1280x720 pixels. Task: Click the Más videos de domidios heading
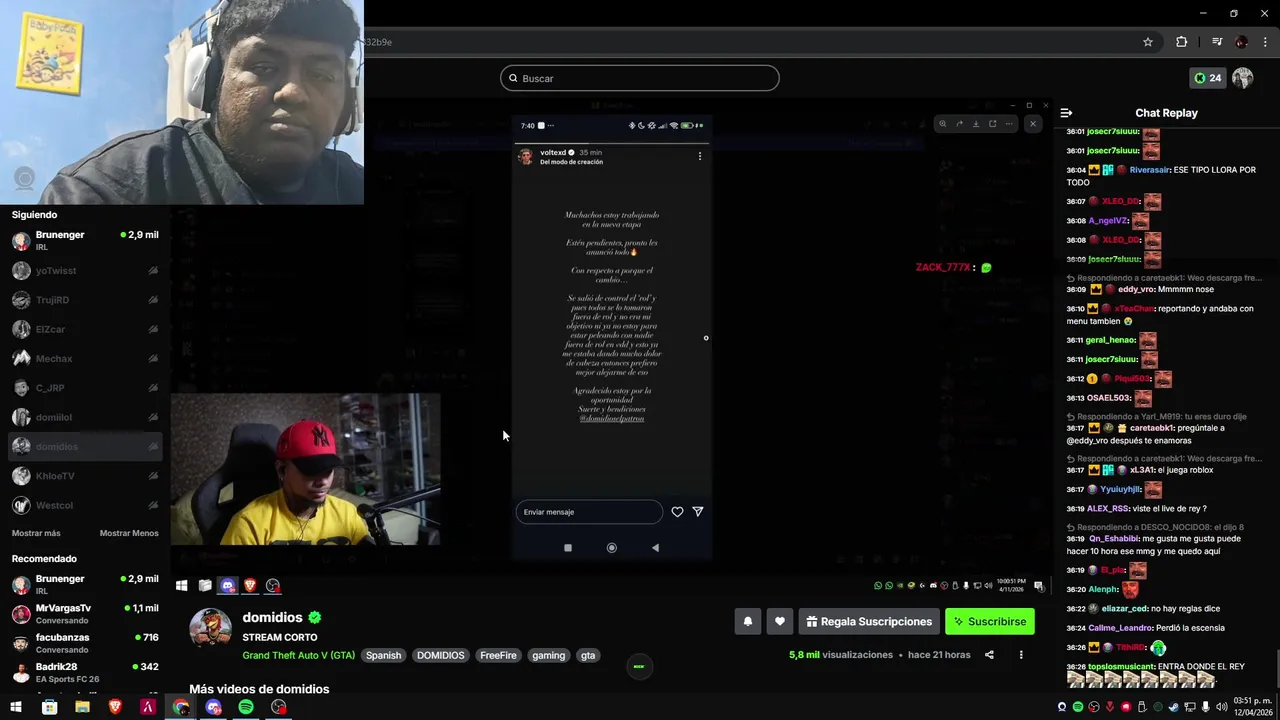(x=259, y=689)
